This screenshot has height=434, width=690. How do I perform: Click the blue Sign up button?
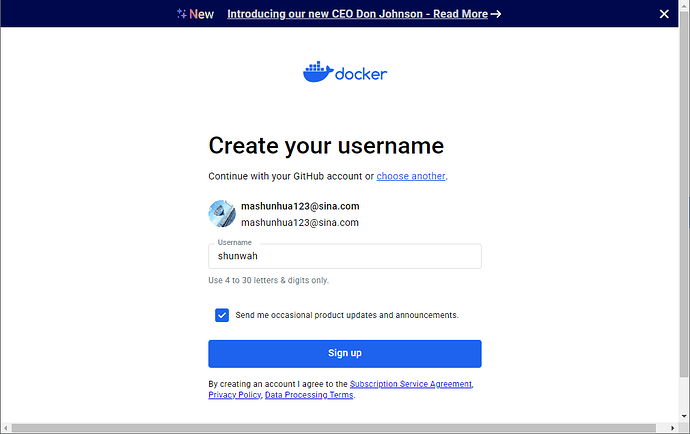point(345,353)
